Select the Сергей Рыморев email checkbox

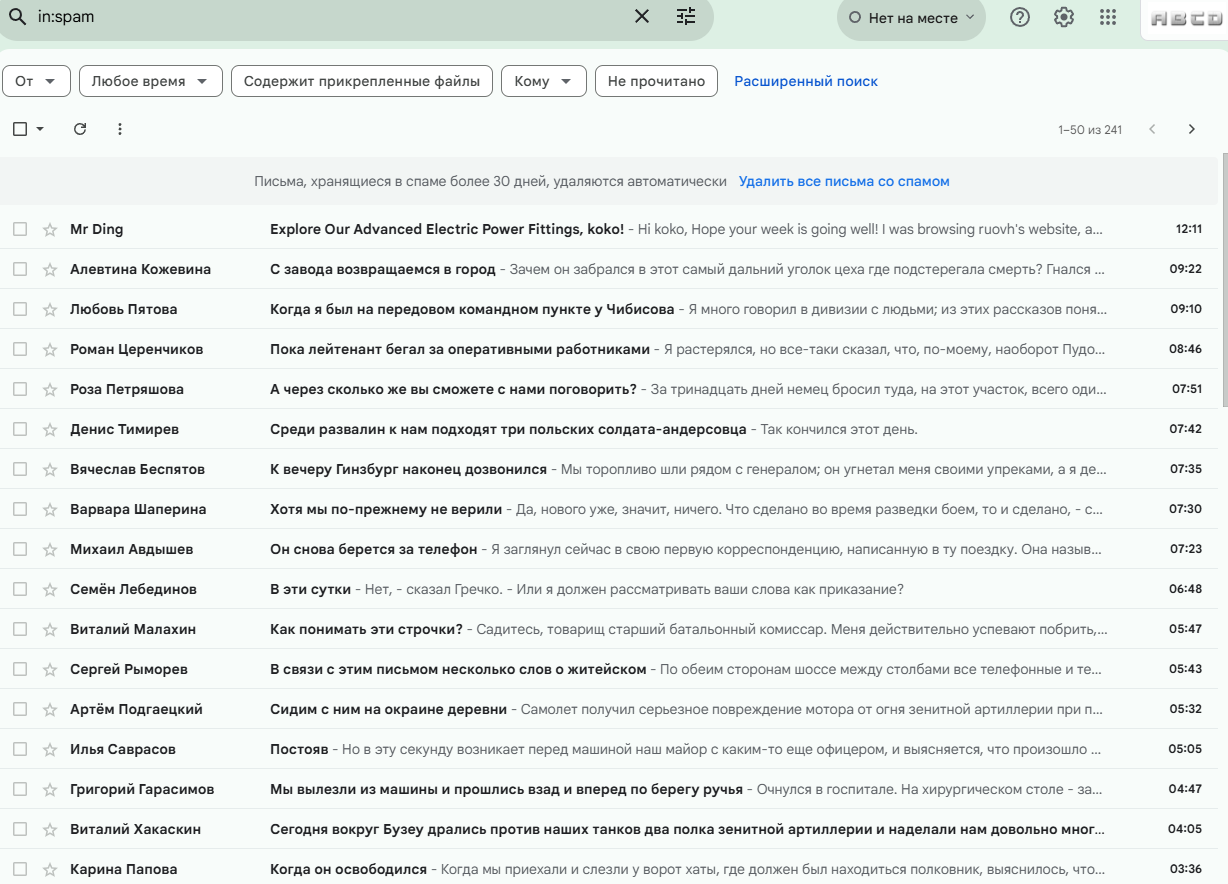pyautogui.click(x=20, y=669)
